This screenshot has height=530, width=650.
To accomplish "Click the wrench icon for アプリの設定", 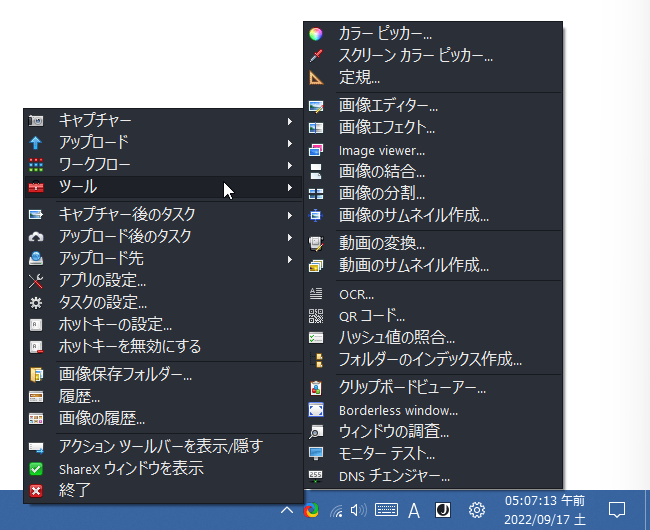I will coord(36,281).
